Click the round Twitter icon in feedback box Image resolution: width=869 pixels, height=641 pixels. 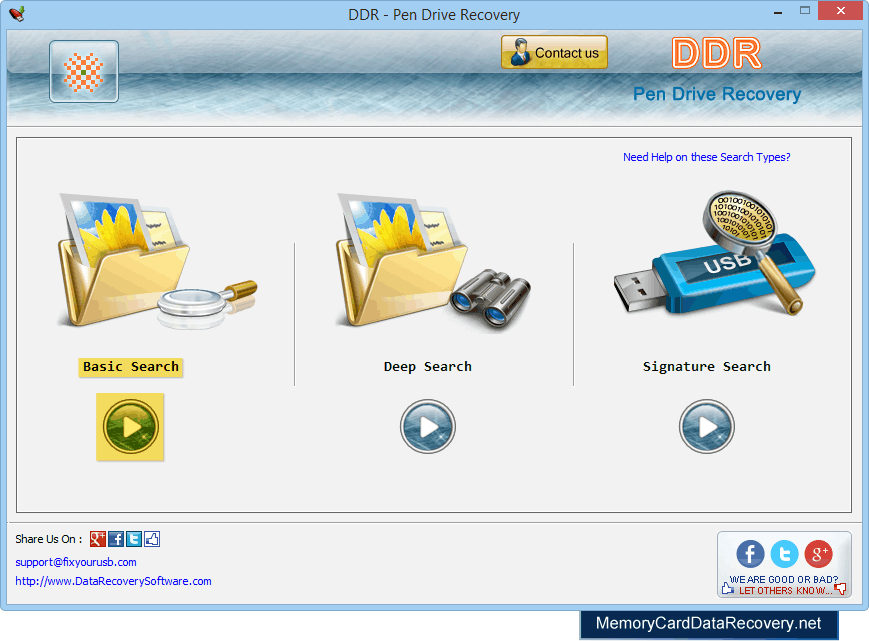(x=784, y=554)
